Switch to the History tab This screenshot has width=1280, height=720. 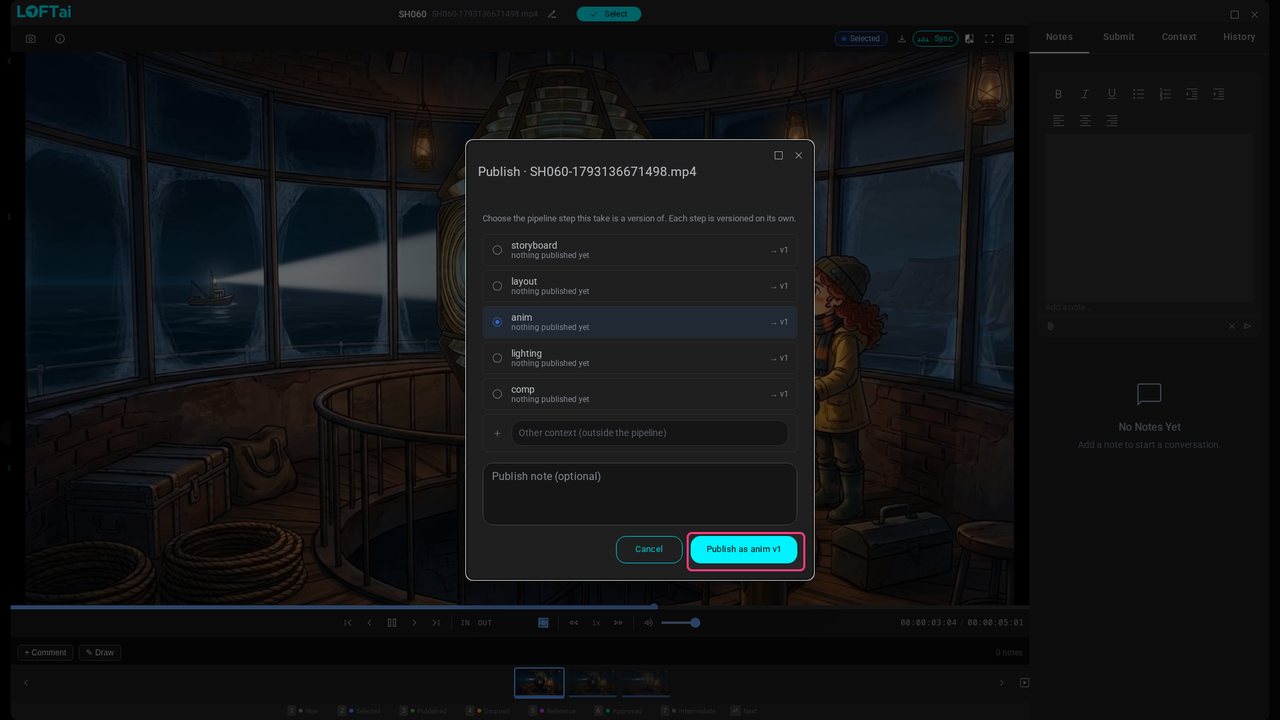(1239, 37)
